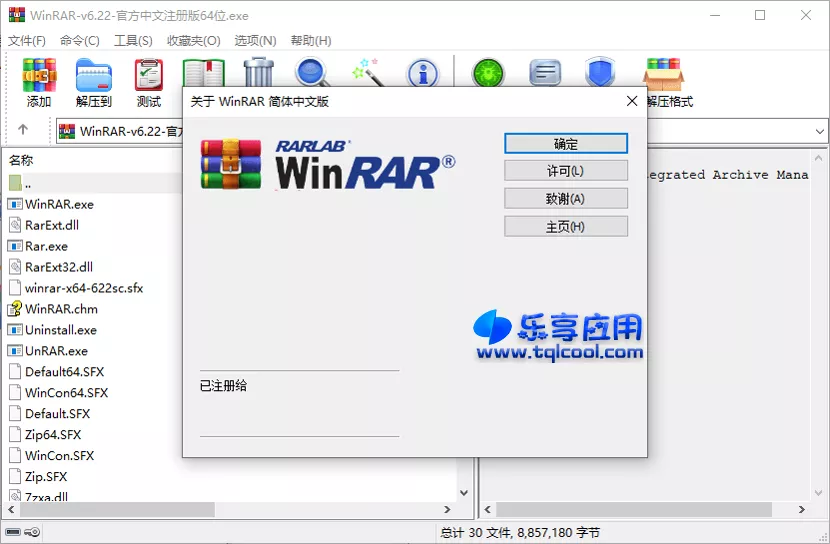
Task: Confirm dialog with 确定 button
Action: [566, 143]
